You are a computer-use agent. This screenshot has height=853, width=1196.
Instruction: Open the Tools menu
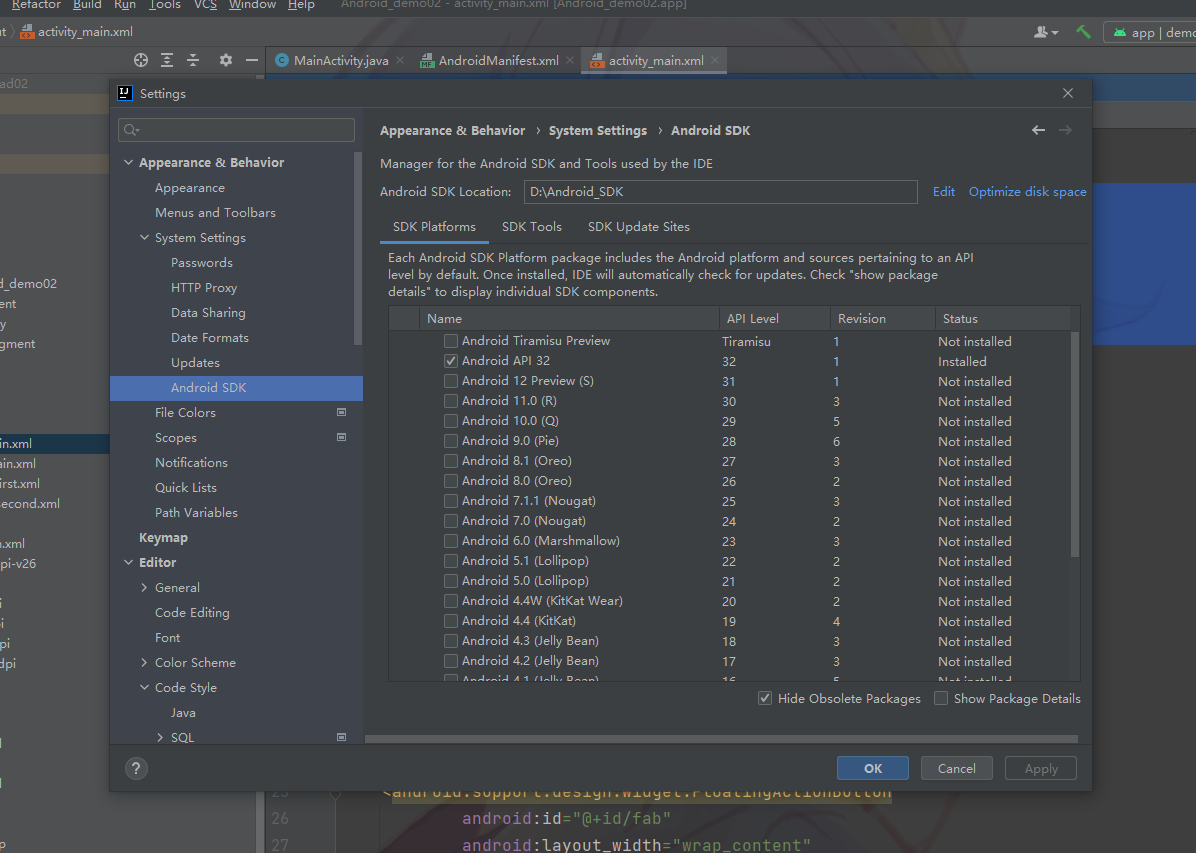(165, 5)
